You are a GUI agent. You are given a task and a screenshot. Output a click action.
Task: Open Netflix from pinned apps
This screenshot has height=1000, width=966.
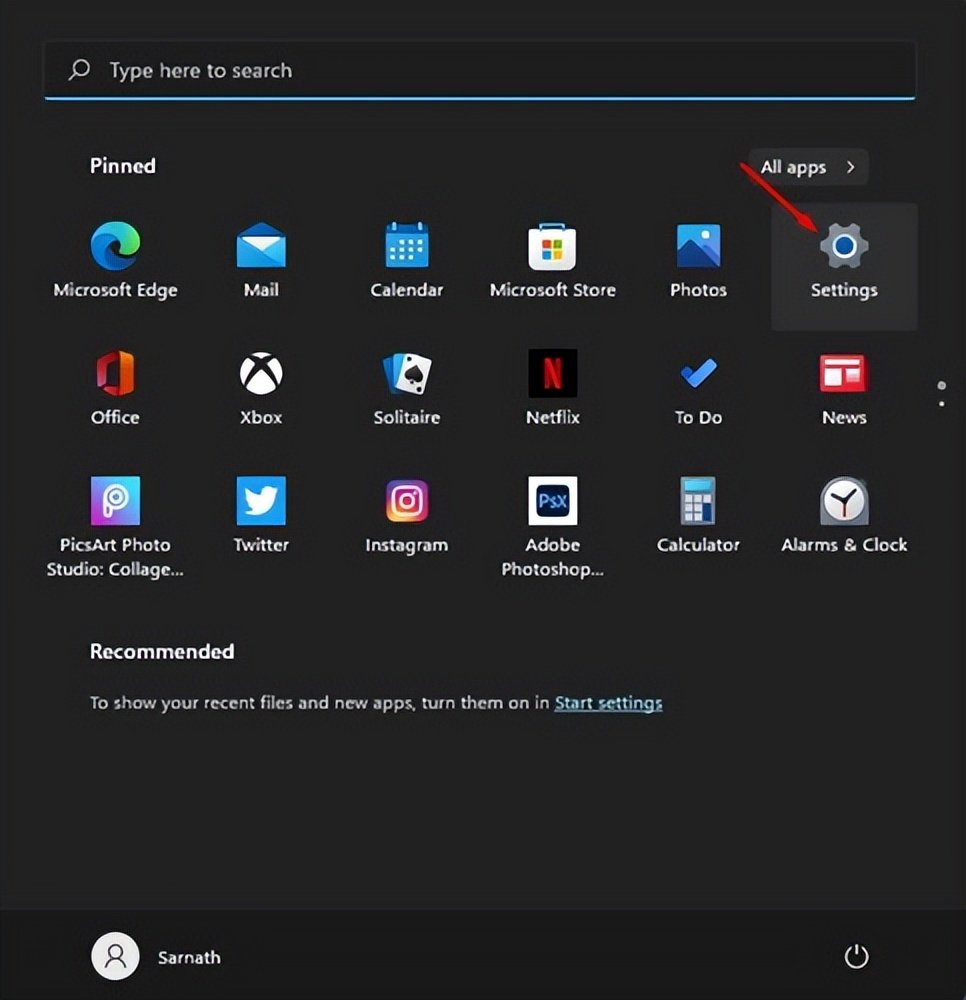553,389
